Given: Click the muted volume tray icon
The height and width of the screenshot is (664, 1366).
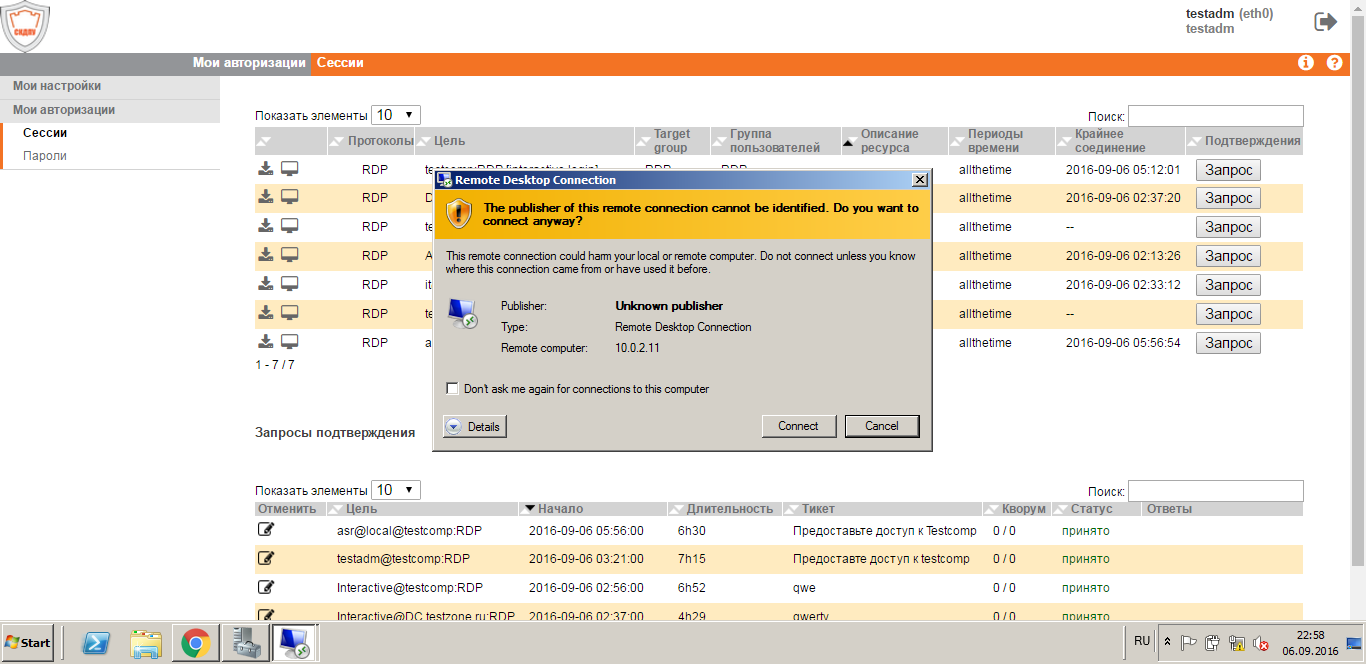Looking at the screenshot, I should click(x=1261, y=643).
